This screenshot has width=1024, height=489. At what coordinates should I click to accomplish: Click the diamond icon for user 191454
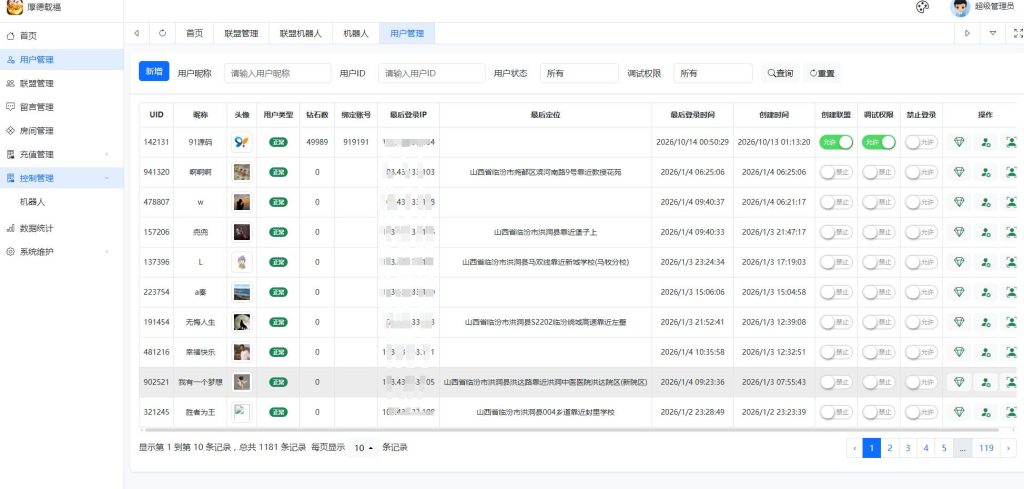tap(959, 322)
